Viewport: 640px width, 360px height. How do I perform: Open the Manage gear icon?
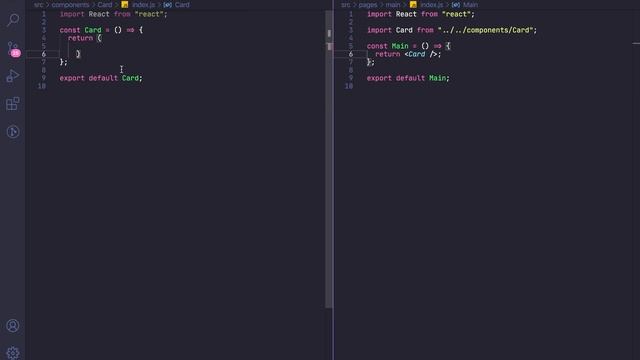point(13,353)
